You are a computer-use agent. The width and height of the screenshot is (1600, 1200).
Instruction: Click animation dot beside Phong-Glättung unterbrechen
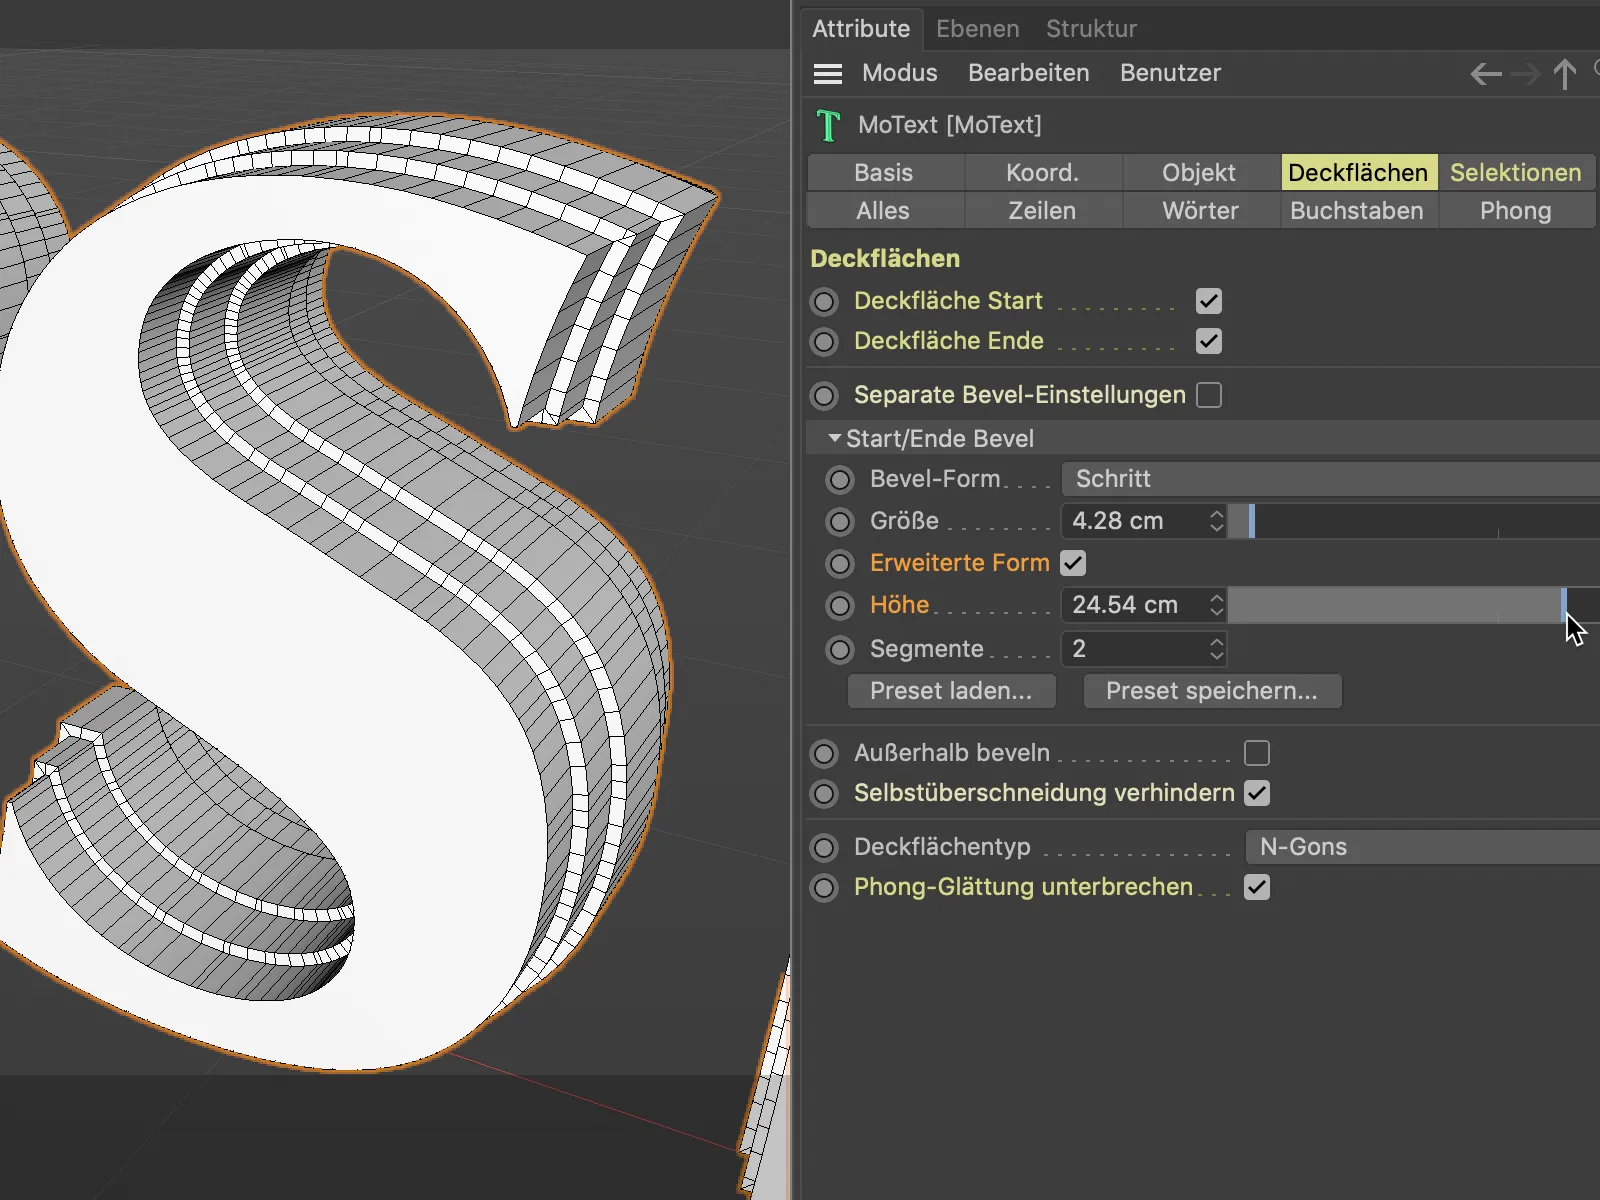click(x=824, y=888)
